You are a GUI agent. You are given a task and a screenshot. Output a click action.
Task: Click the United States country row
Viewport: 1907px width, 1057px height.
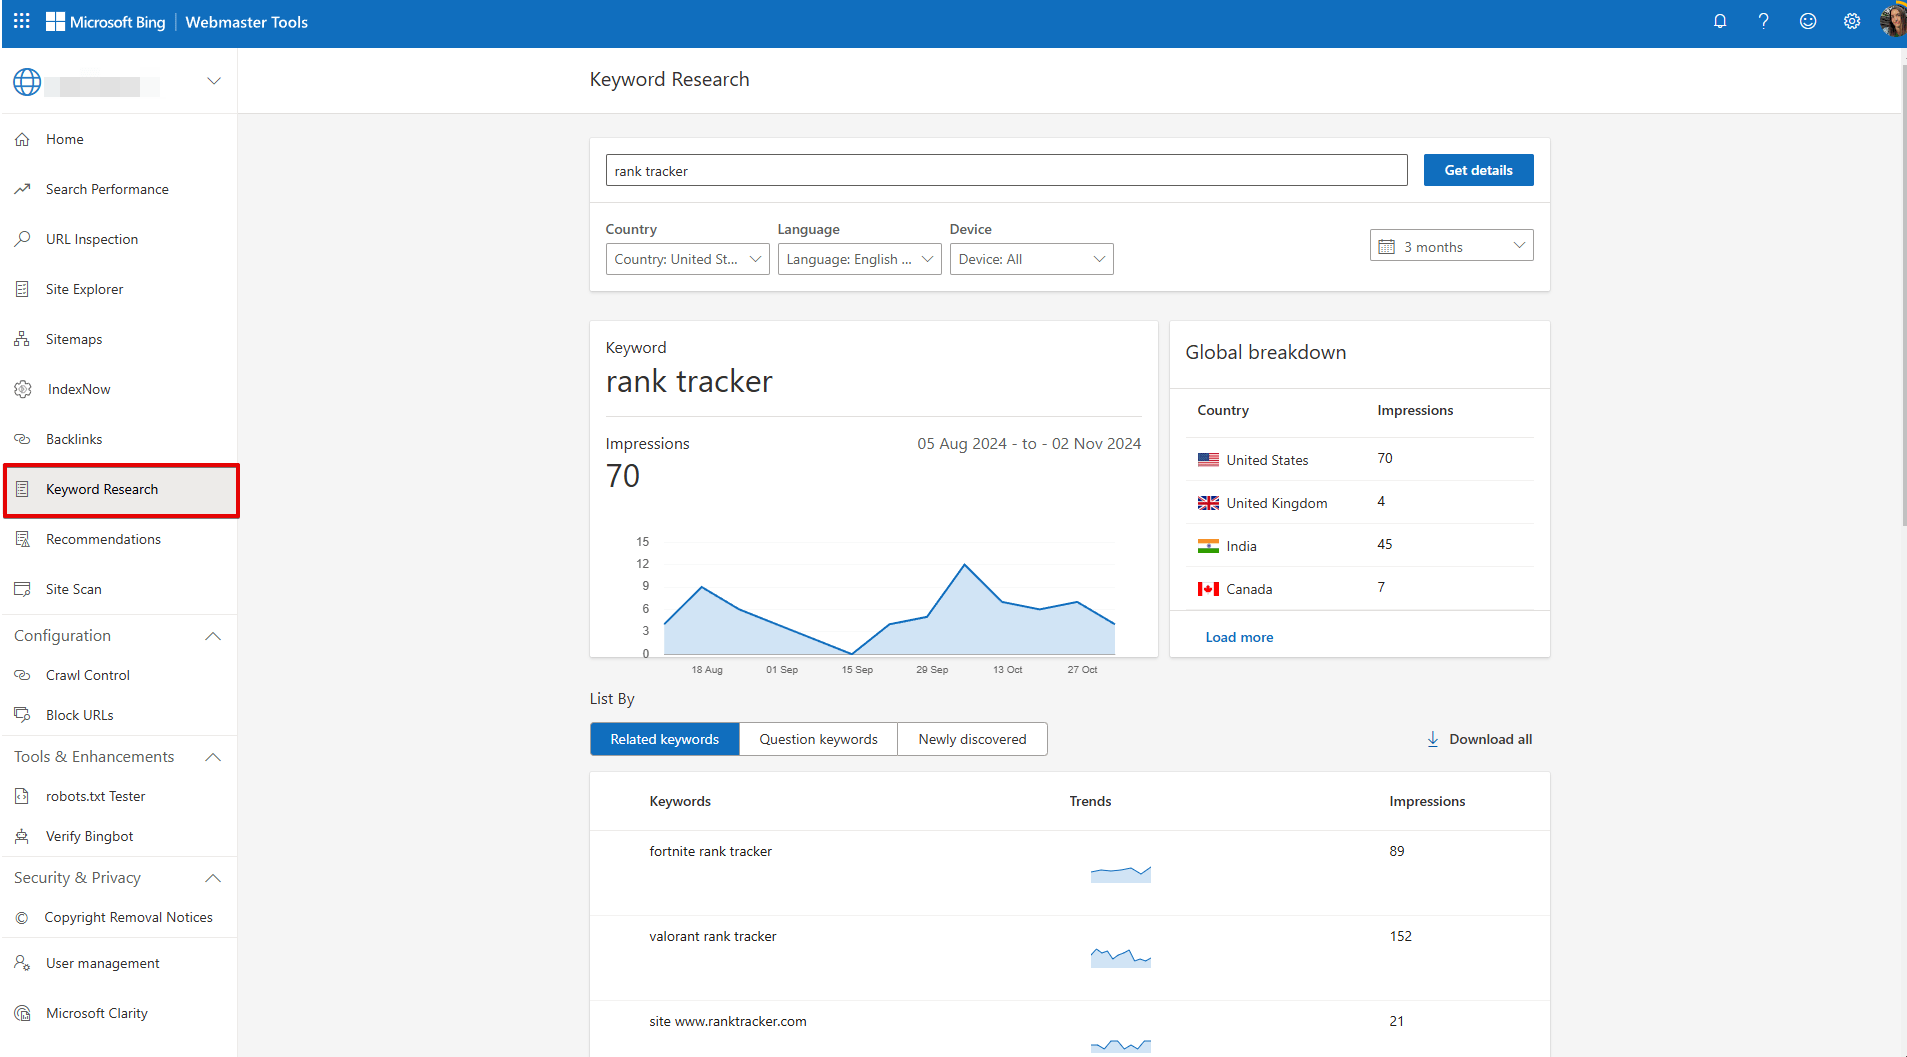[x=1359, y=459]
